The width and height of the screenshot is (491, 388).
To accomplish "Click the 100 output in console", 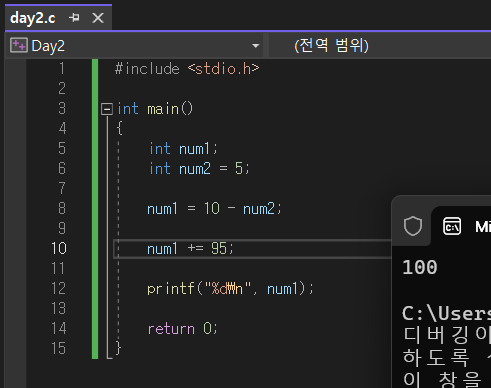I will click(420, 267).
